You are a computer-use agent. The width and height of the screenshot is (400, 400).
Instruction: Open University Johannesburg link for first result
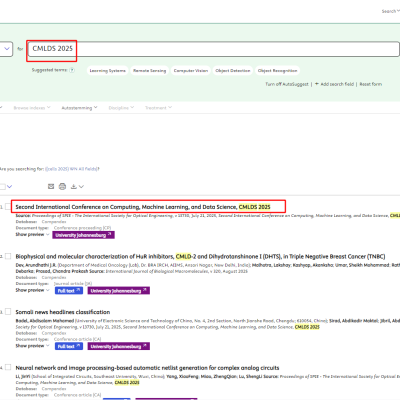click(83, 235)
